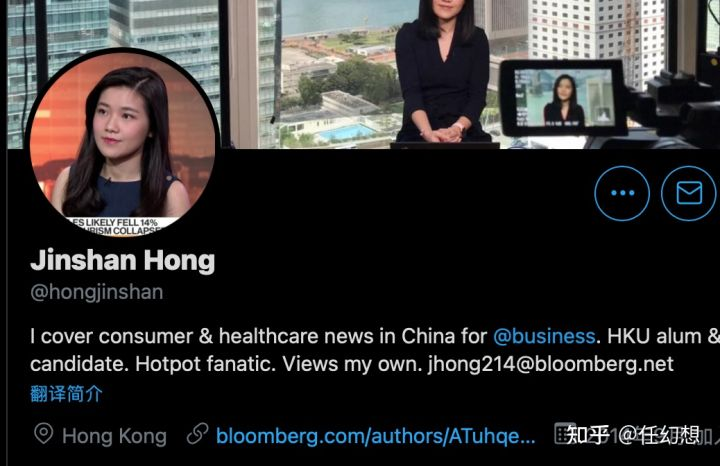This screenshot has width=720, height=466.
Task: Open the bloomberg.com/authors profile link
Action: pos(376,436)
